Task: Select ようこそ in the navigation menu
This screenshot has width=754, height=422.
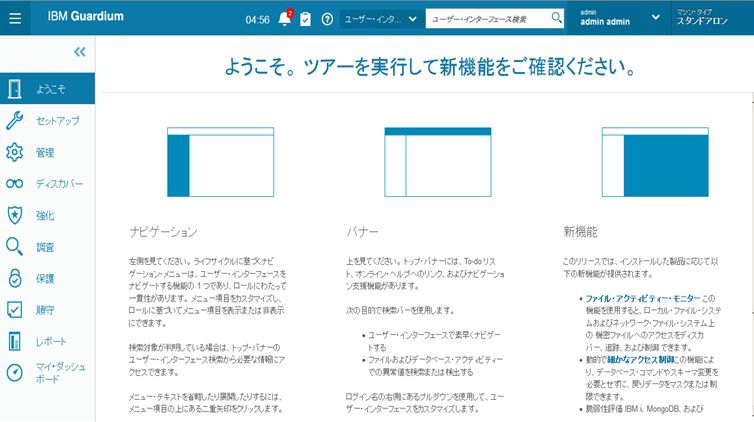Action: tap(48, 89)
